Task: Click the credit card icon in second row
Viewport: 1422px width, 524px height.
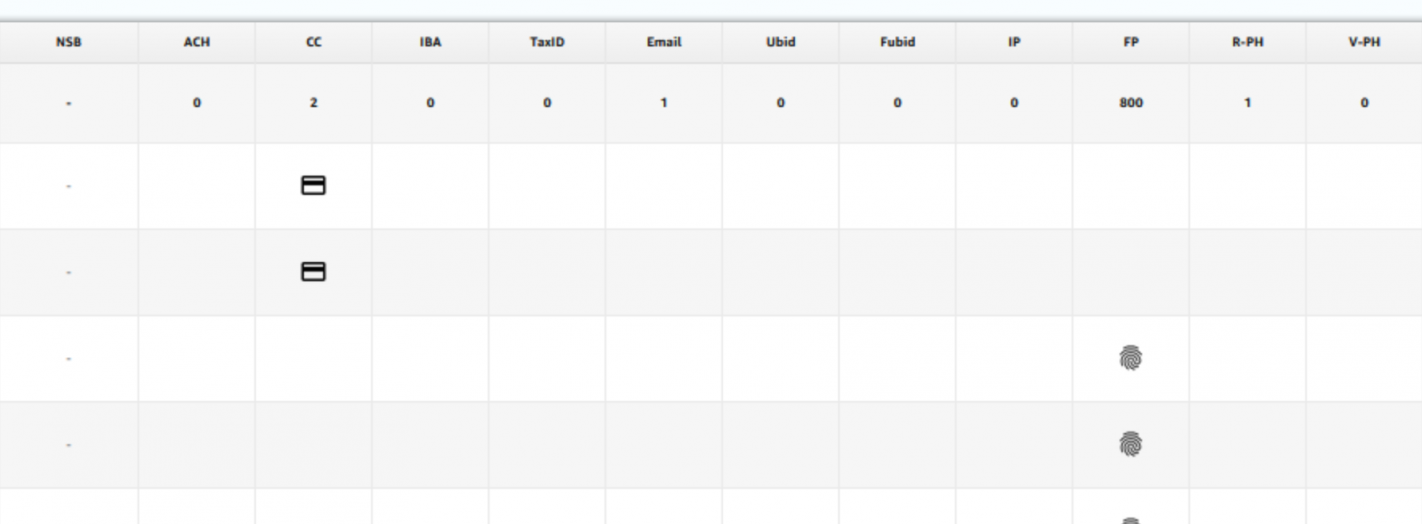Action: (314, 271)
